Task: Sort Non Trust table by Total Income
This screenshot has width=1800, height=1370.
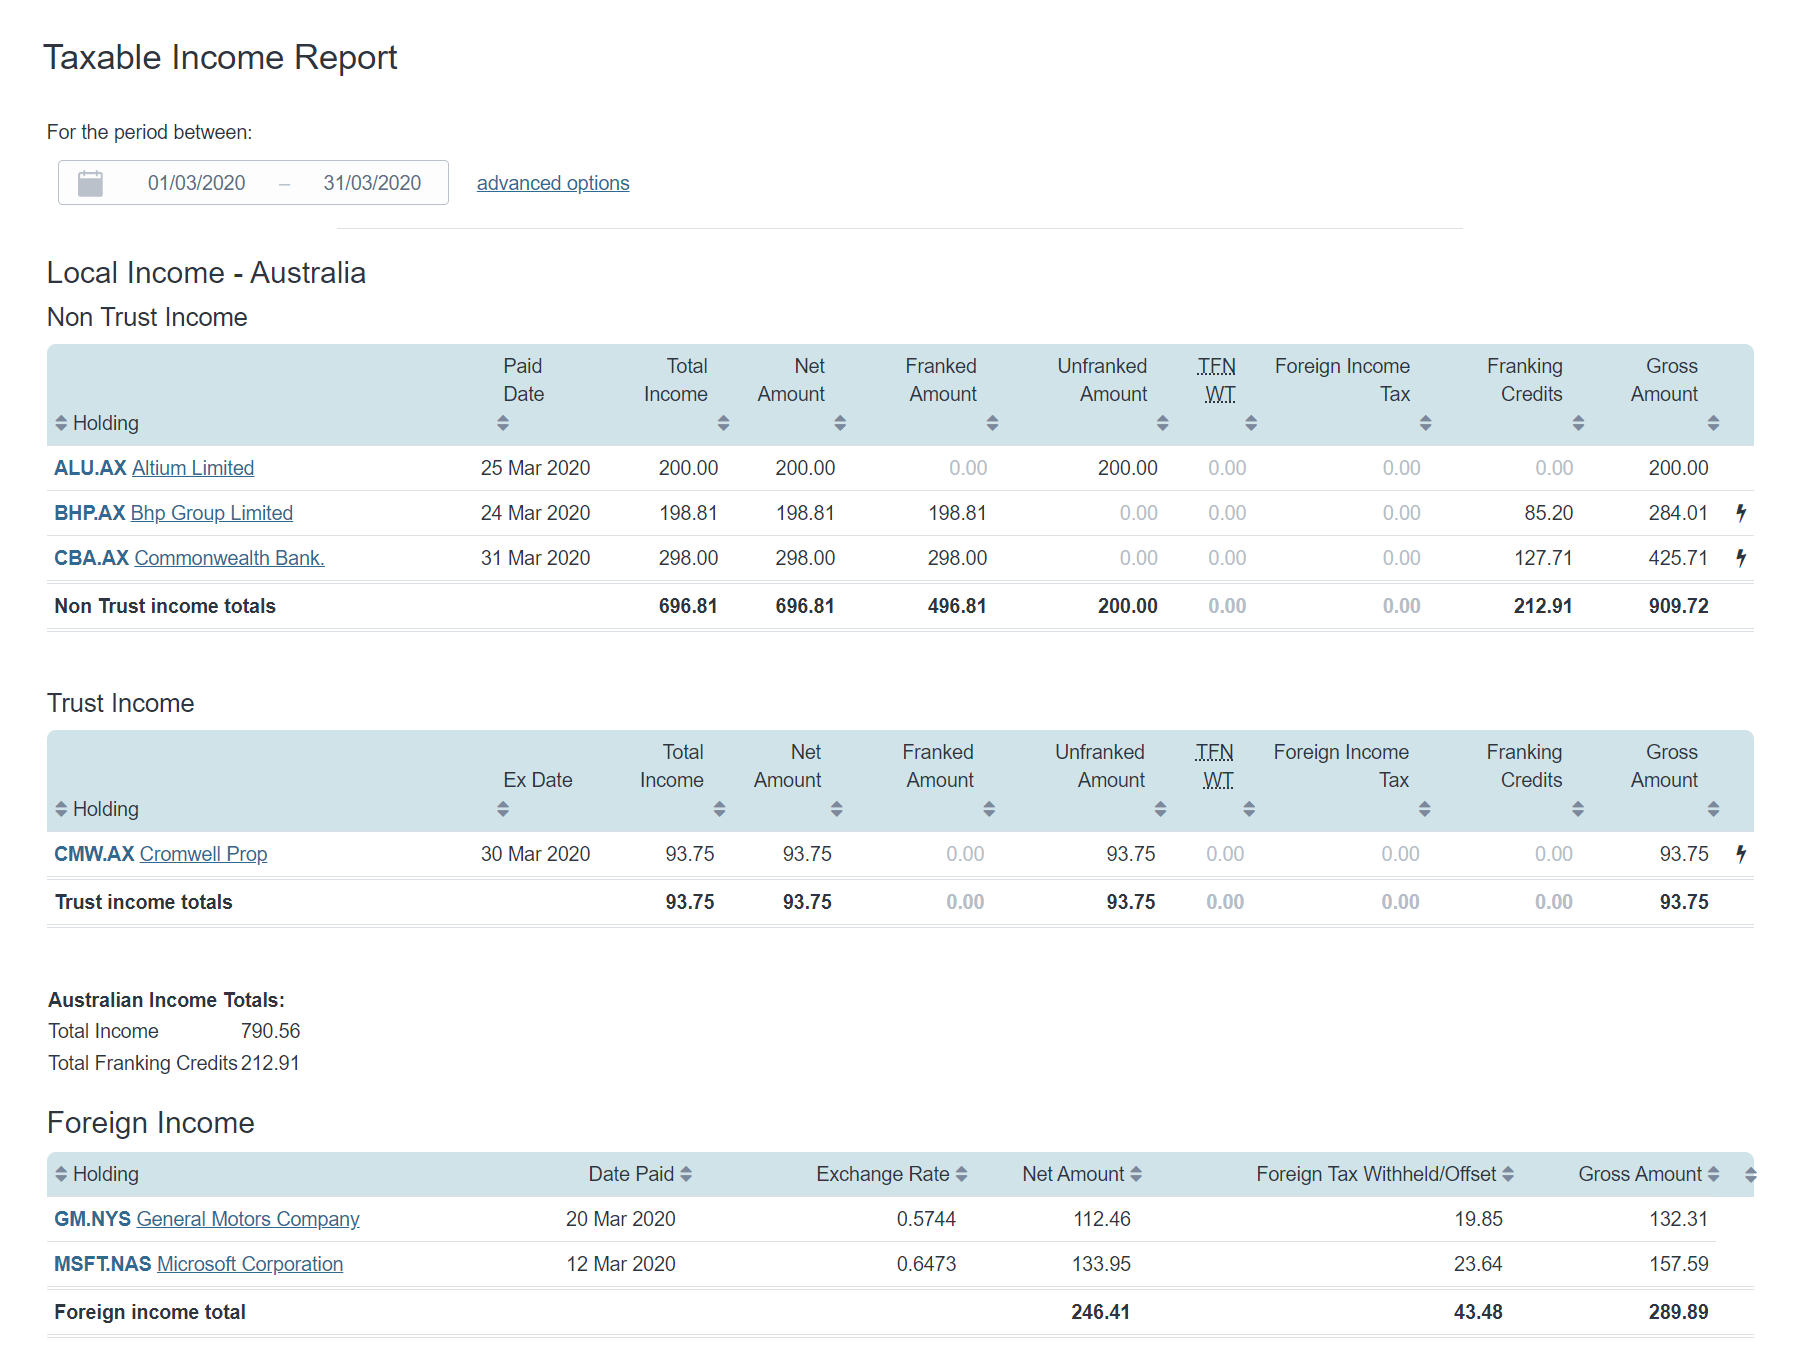Action: (723, 423)
